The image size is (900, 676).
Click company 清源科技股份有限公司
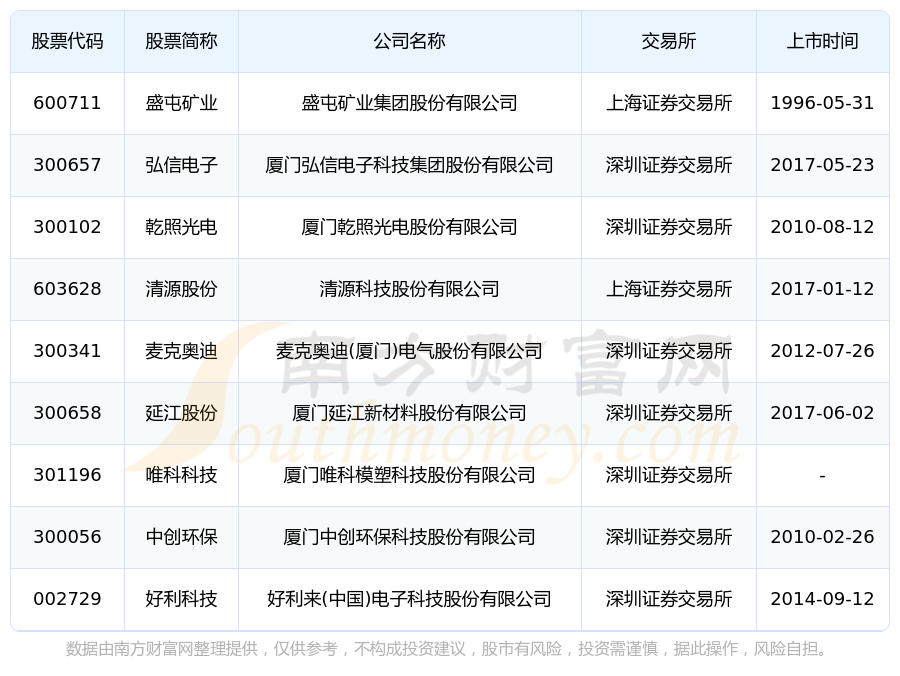[410, 289]
